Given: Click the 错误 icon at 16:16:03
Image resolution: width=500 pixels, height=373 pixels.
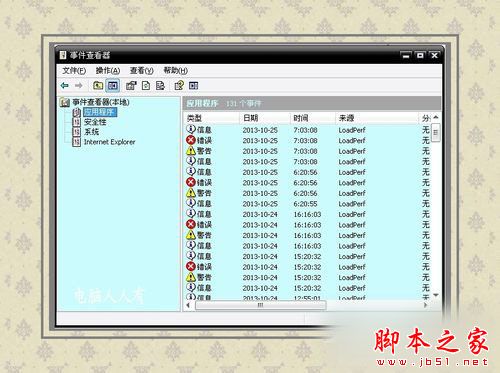Looking at the screenshot, I should (191, 224).
